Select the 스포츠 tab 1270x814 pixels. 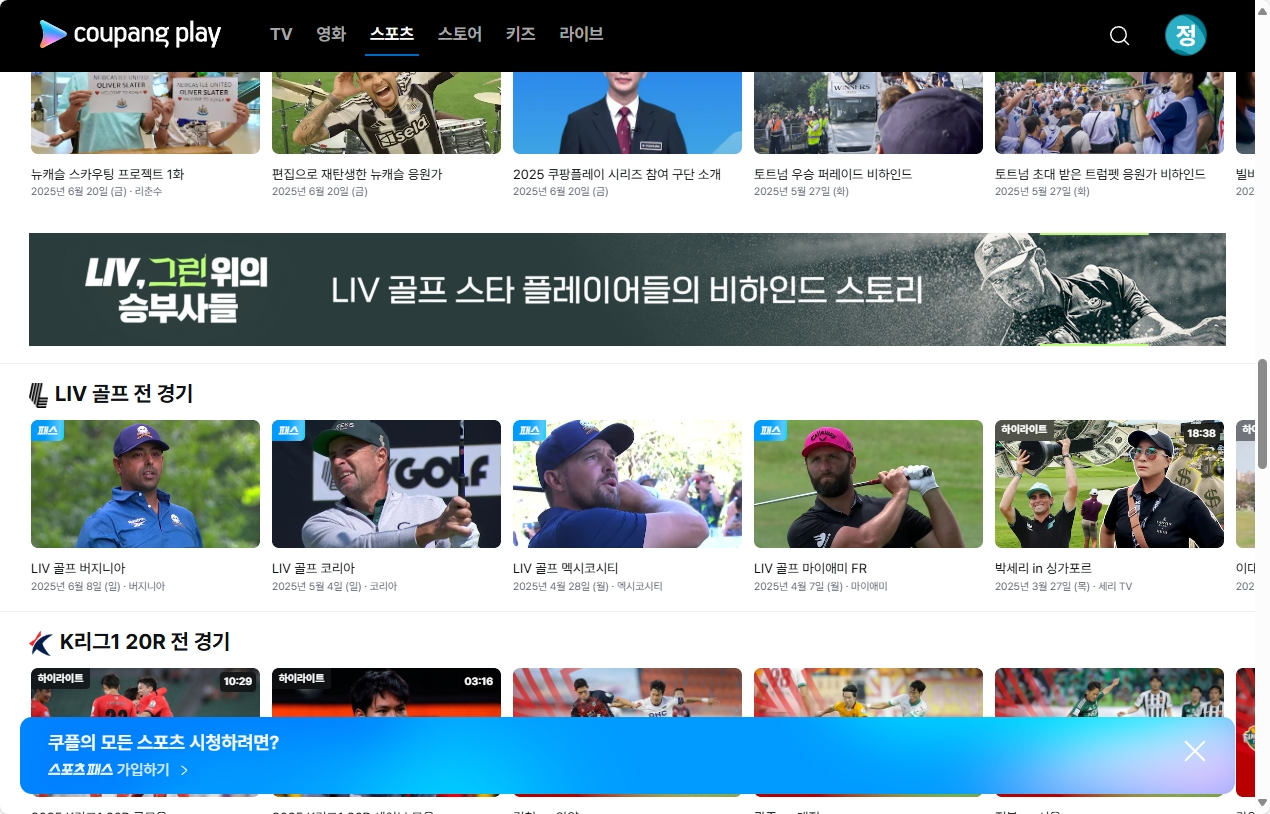392,34
